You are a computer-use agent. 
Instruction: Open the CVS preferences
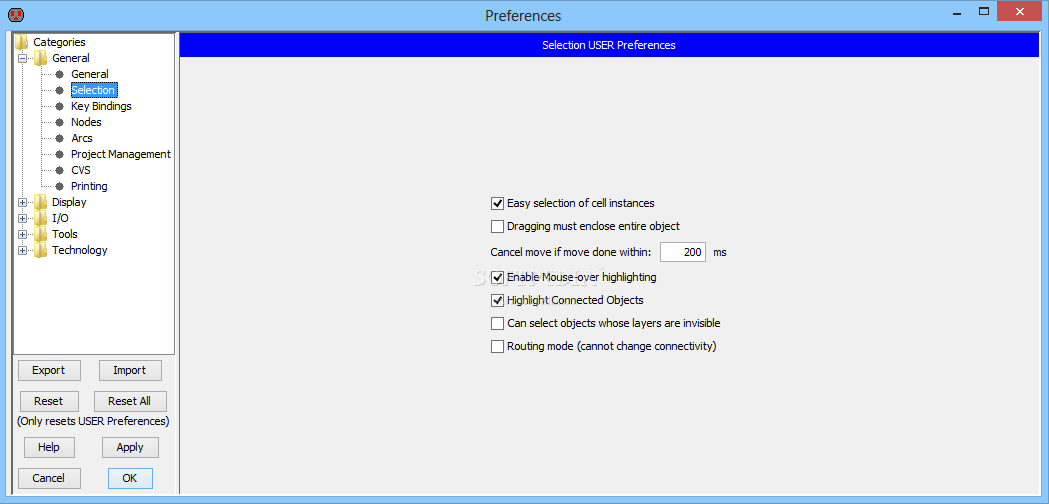point(81,171)
